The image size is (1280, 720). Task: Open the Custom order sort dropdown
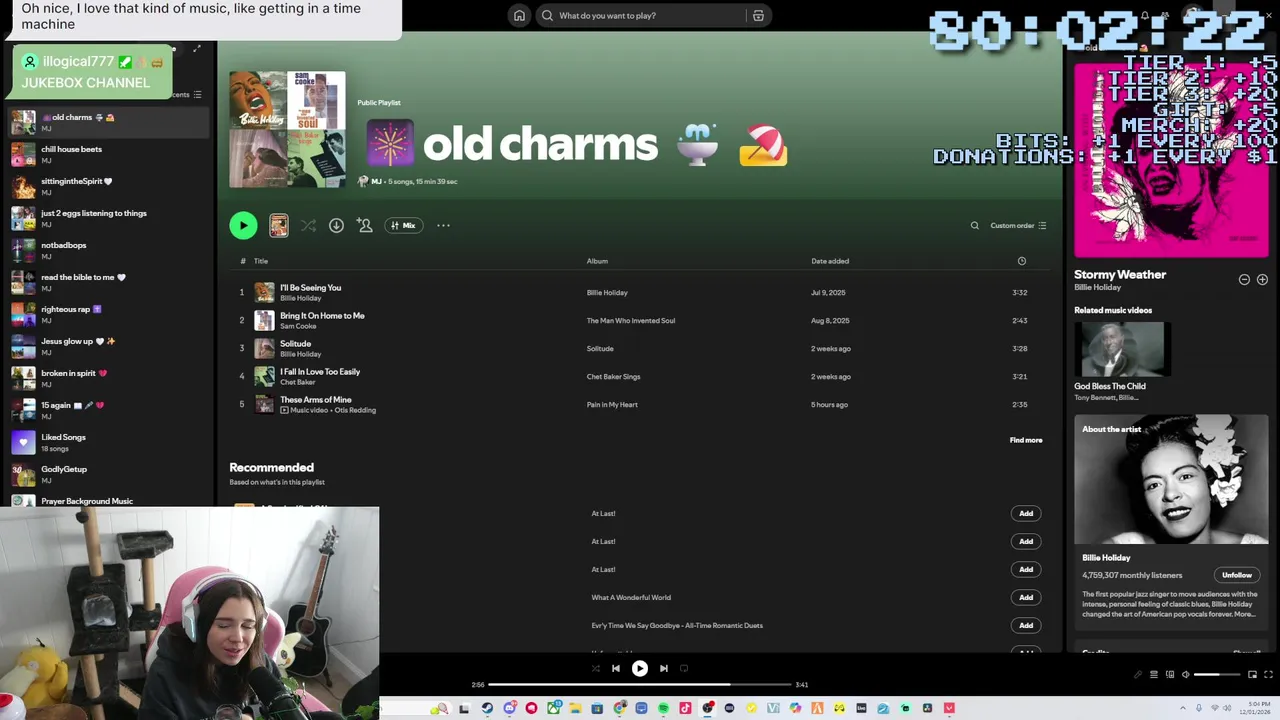(1018, 225)
